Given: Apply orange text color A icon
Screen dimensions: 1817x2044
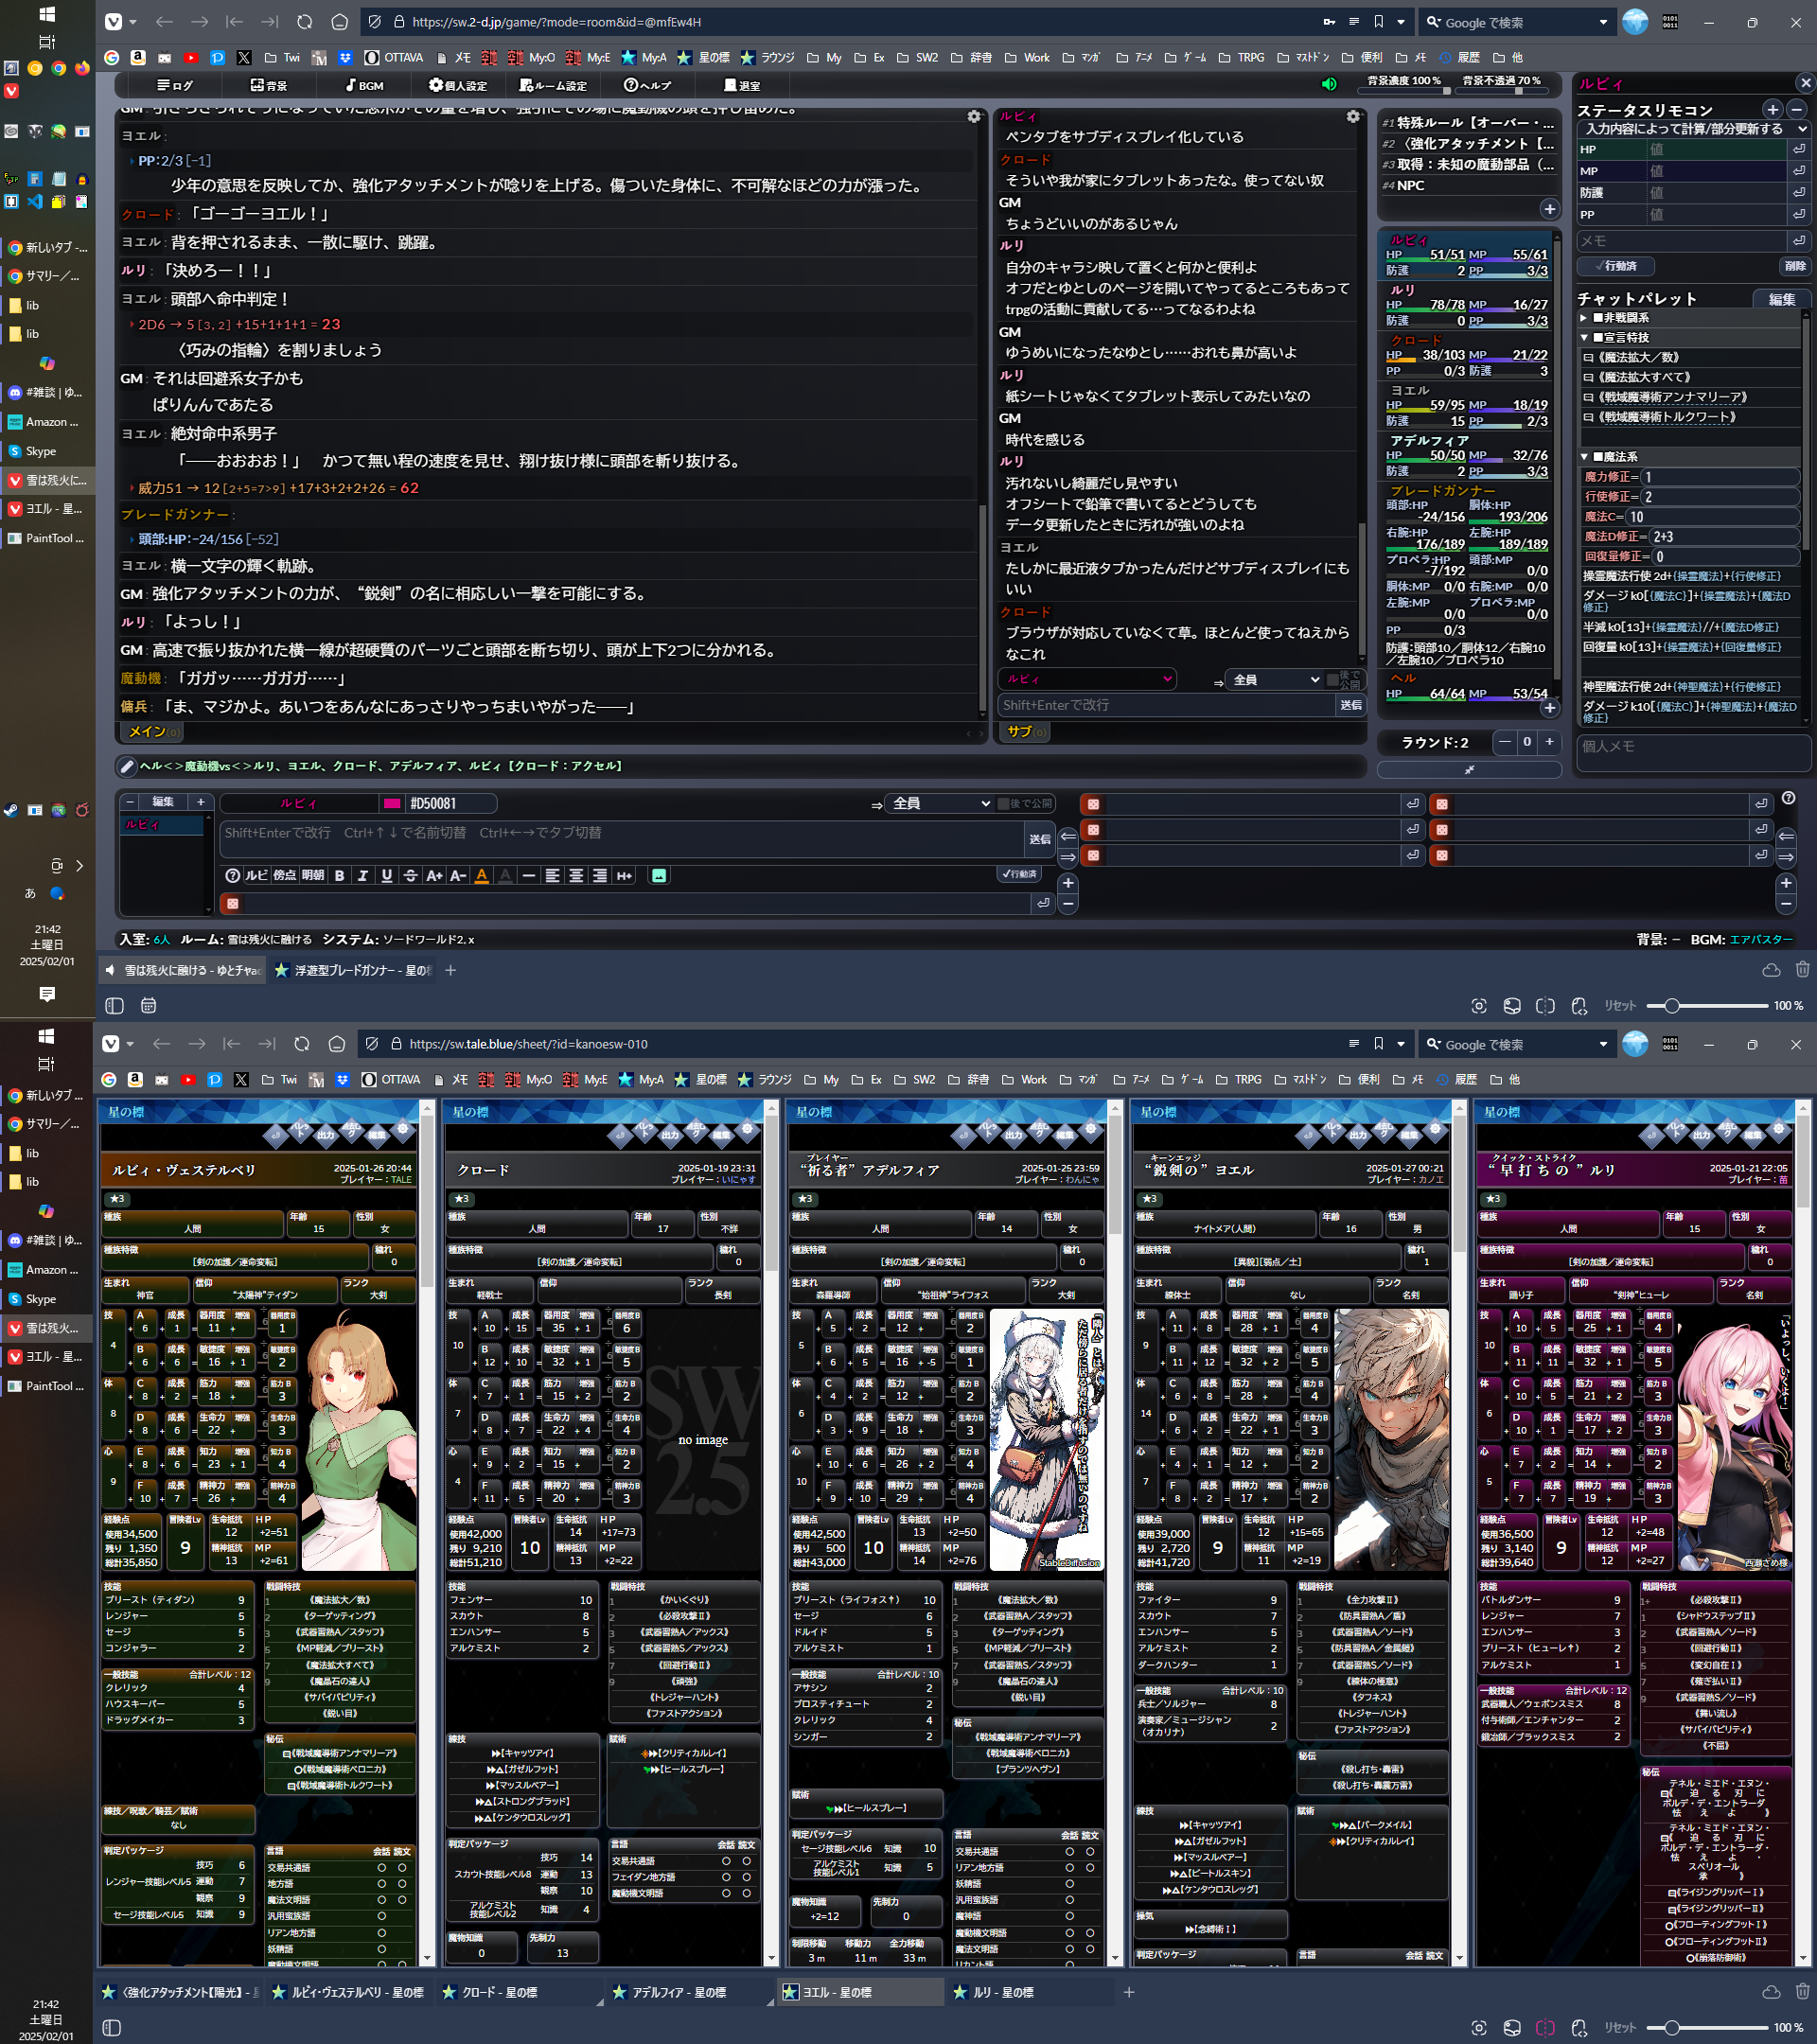Looking at the screenshot, I should tap(482, 876).
